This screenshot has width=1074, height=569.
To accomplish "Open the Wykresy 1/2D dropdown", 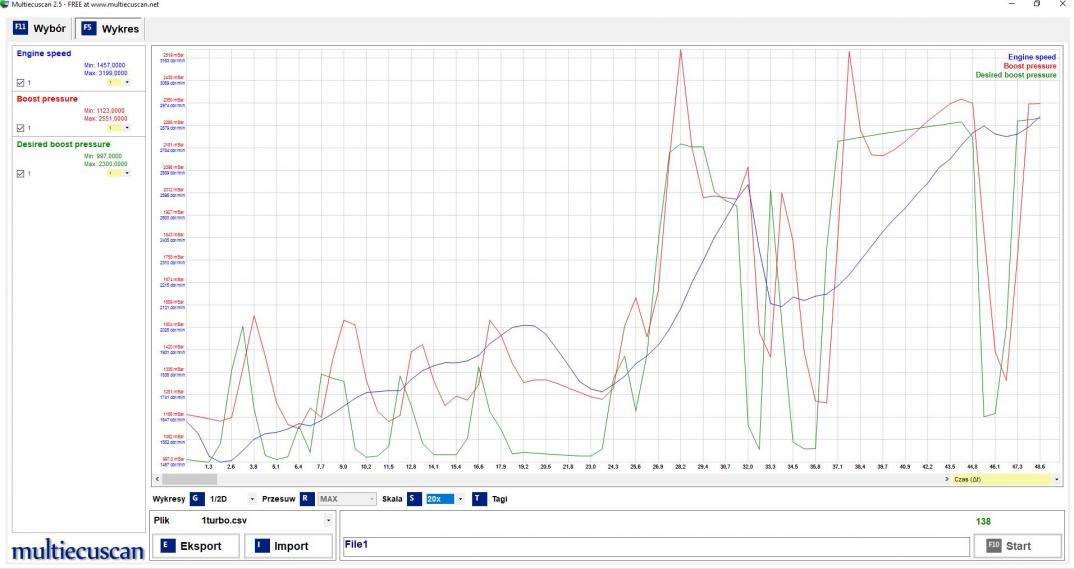I will (252, 498).
